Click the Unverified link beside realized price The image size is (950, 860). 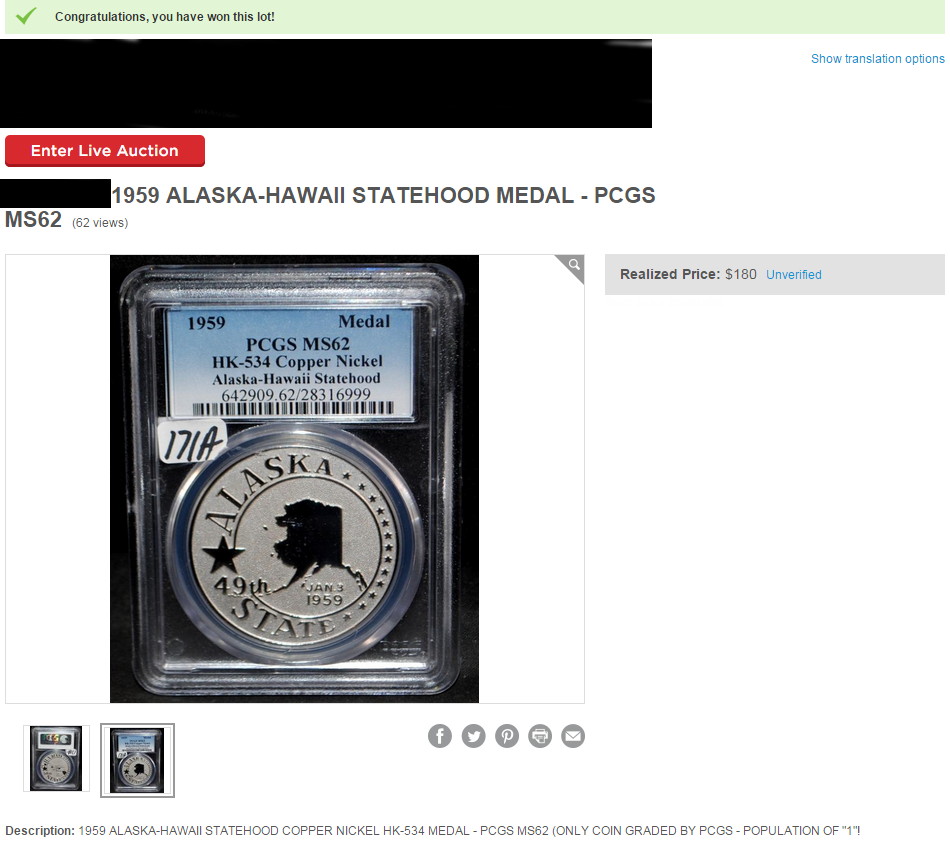coord(794,275)
